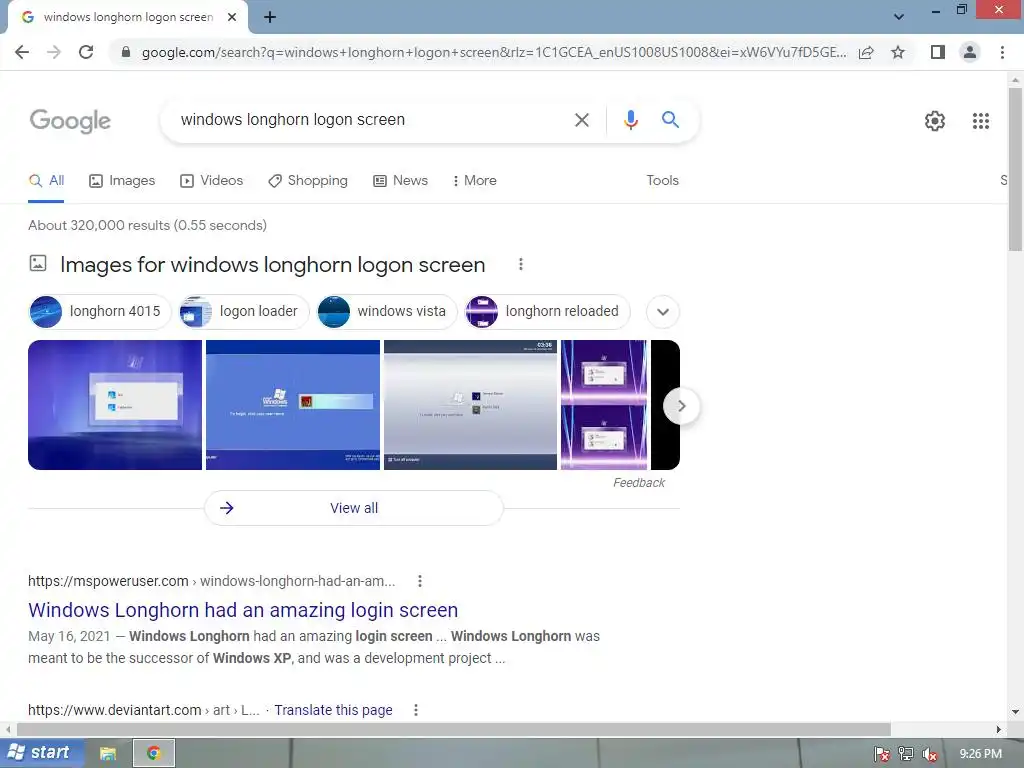This screenshot has height=768, width=1024.
Task: Click the 9:26 PM taskbar clock
Action: coord(980,754)
